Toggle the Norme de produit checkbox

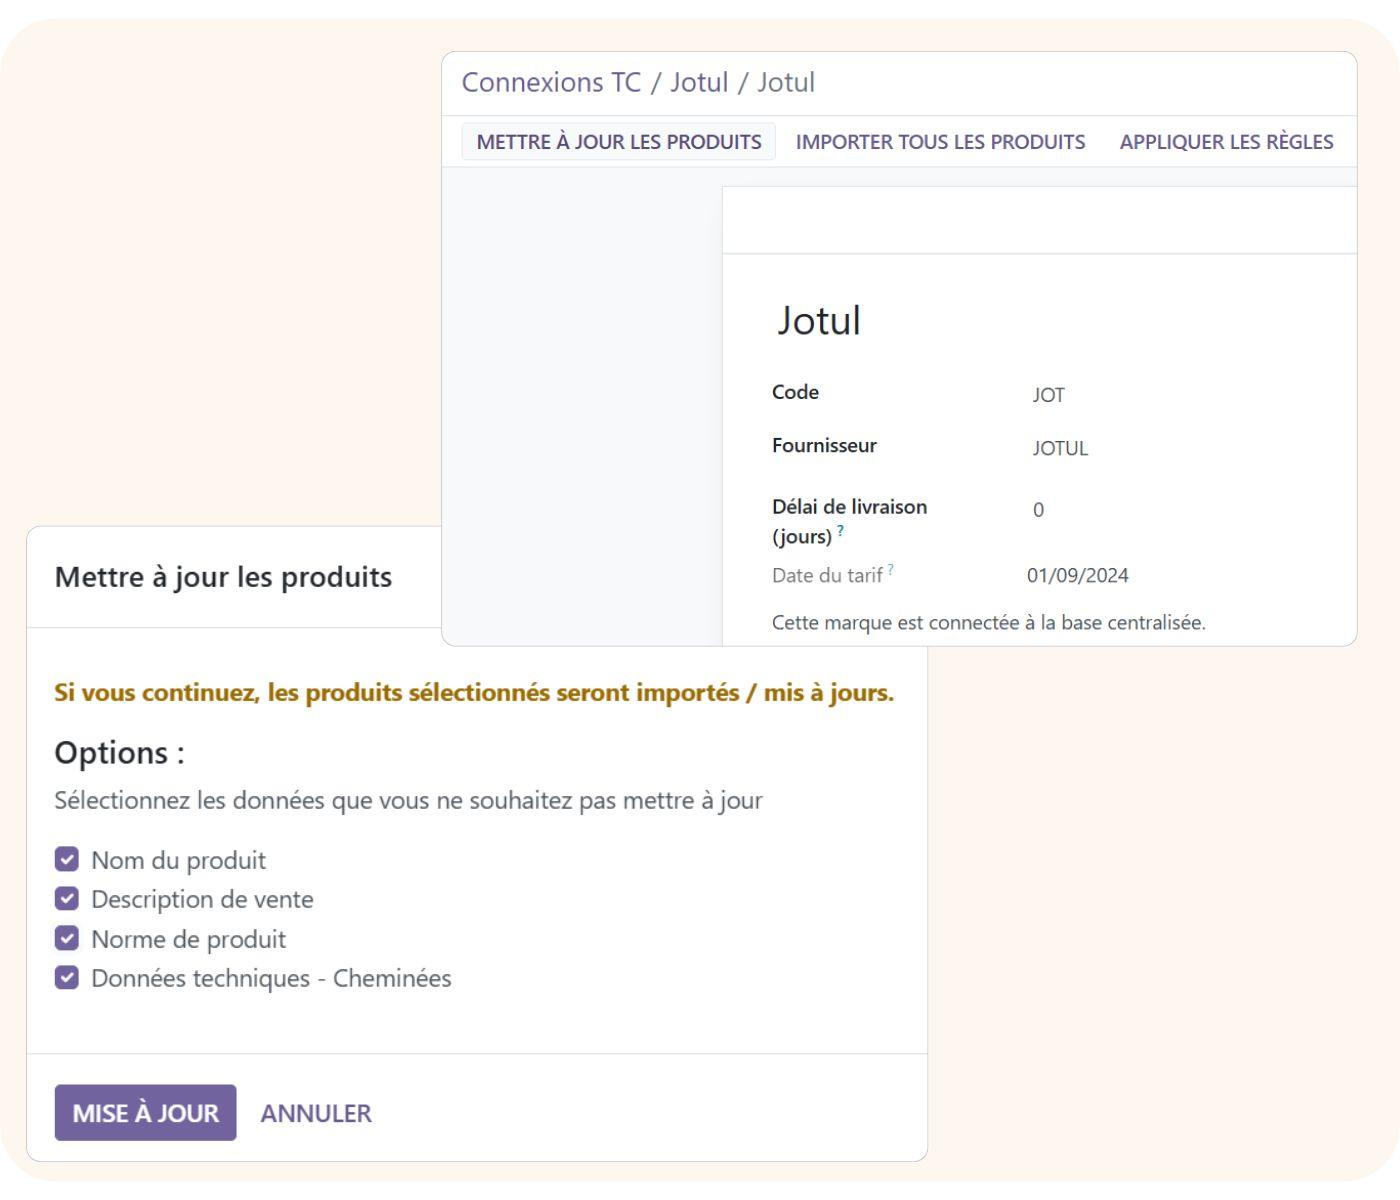point(67,939)
